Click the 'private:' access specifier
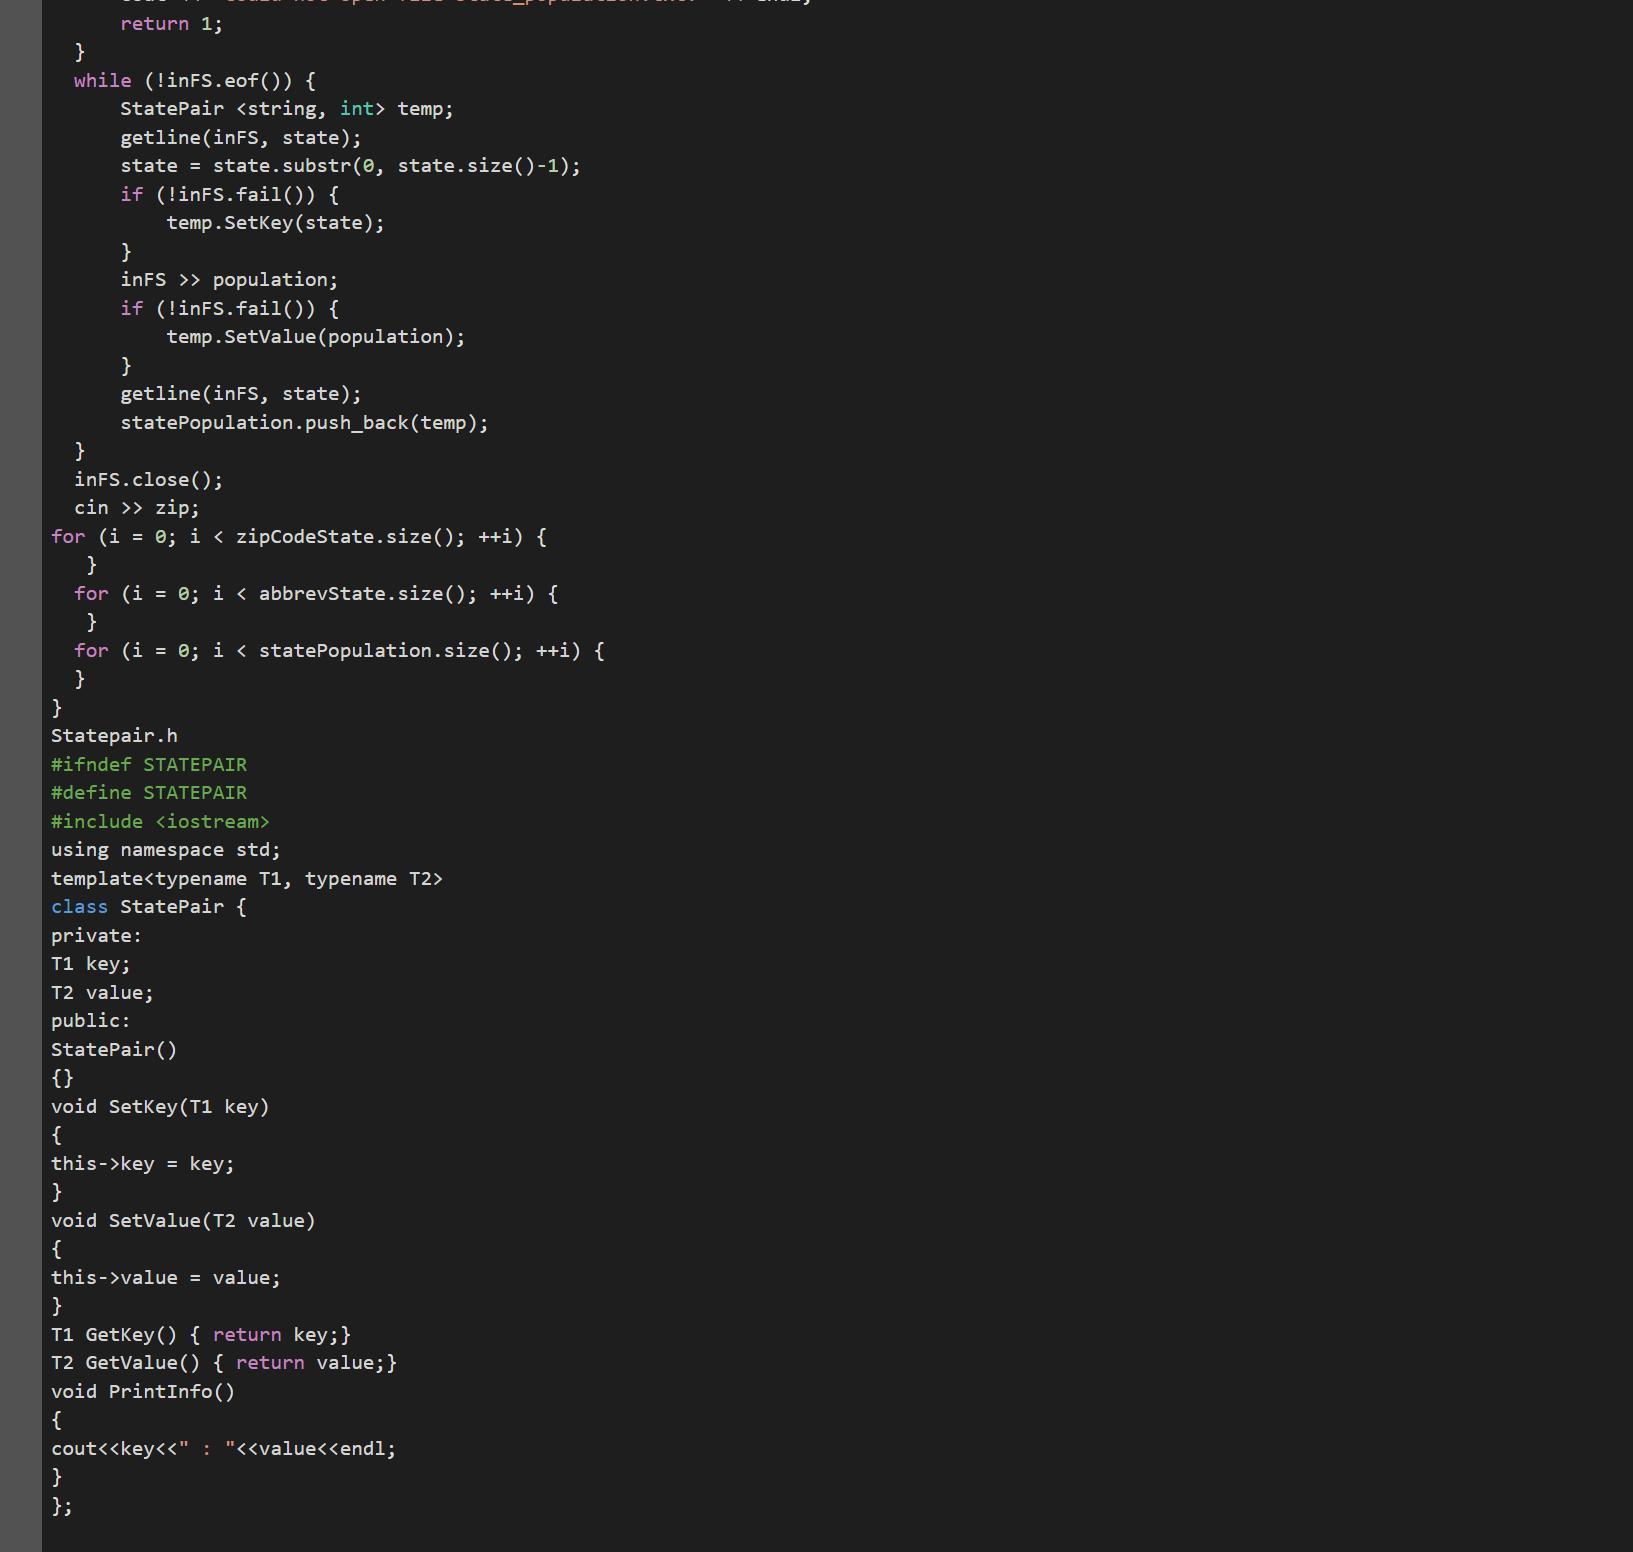Image resolution: width=1633 pixels, height=1552 pixels. pos(97,936)
